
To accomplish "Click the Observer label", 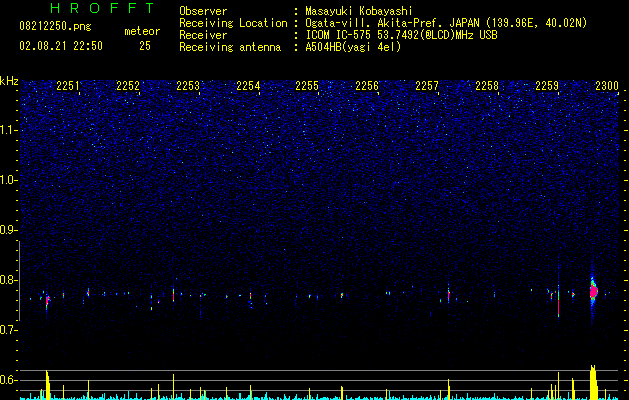I will click(x=203, y=11).
